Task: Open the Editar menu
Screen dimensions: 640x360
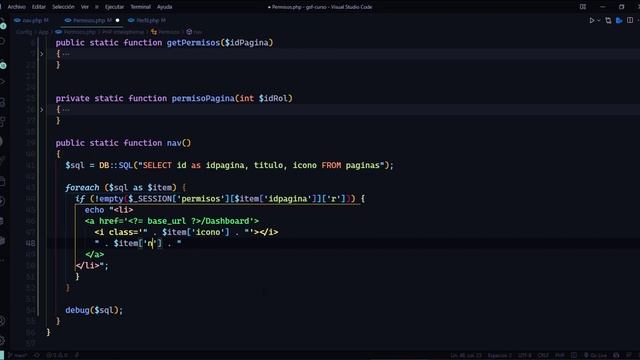Action: point(39,7)
